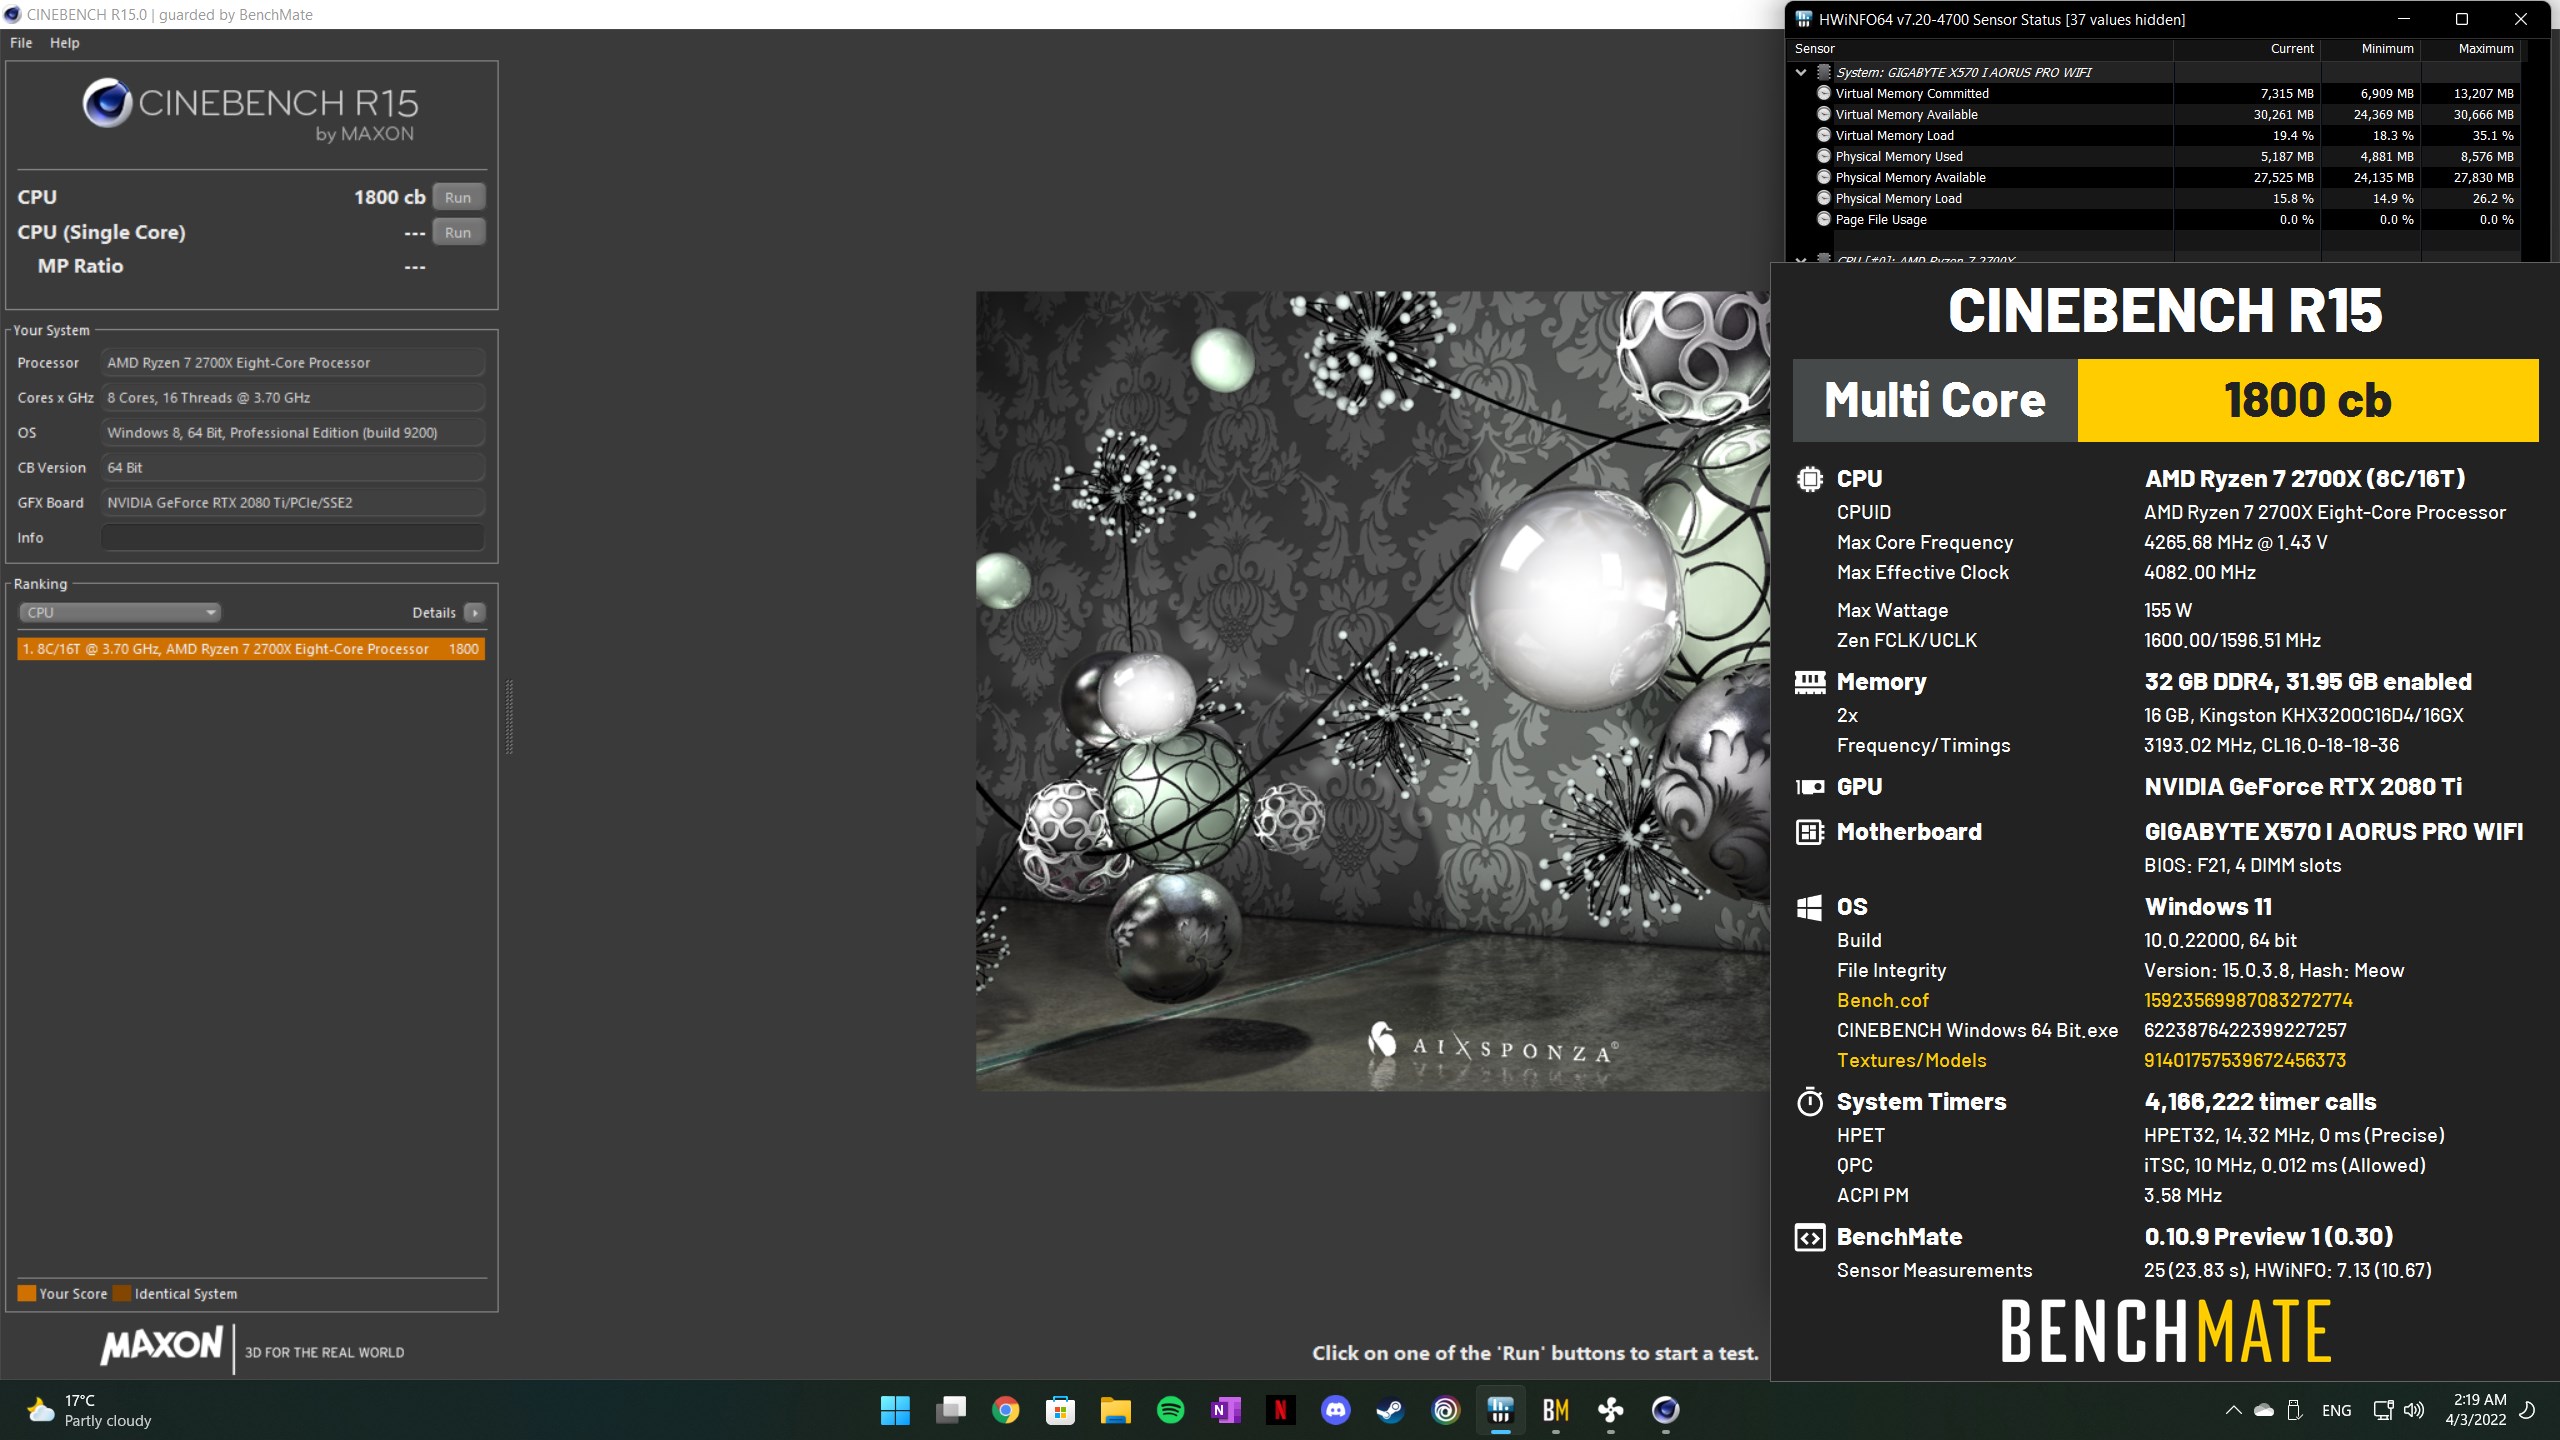Open OneNote from the taskbar
The image size is (2560, 1440).
point(1225,1410)
